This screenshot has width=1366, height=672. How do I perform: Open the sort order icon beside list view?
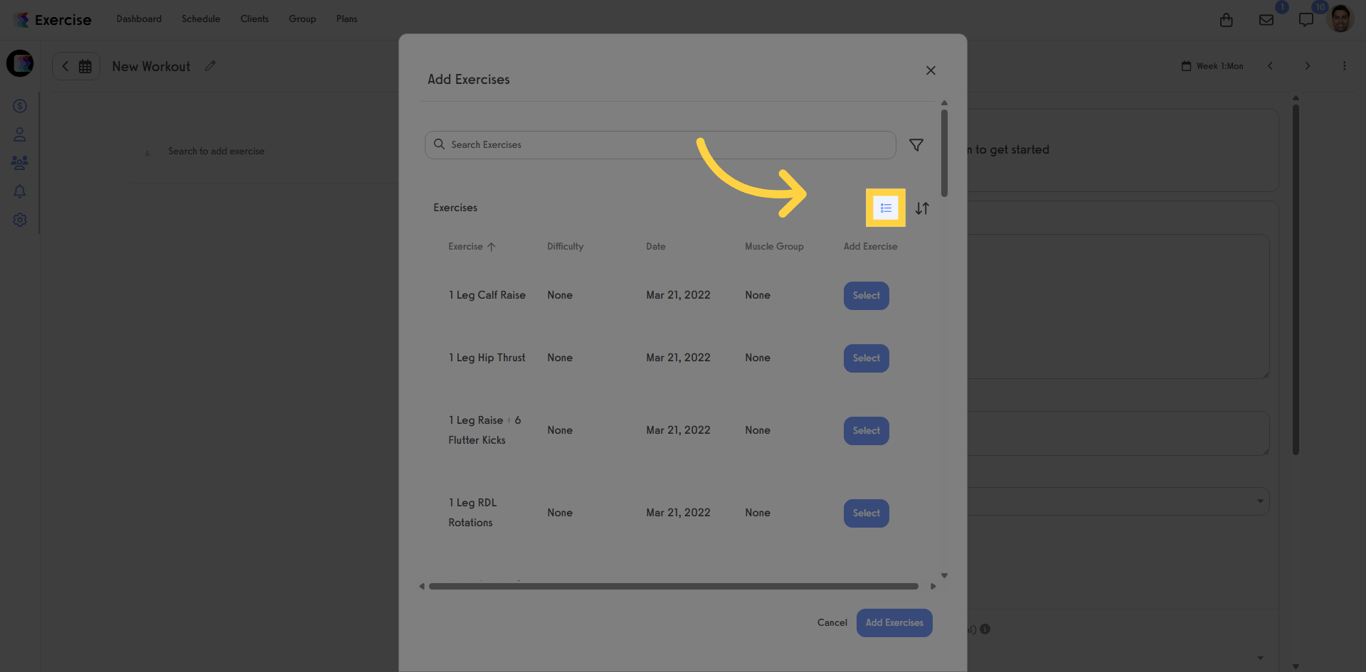click(922, 208)
